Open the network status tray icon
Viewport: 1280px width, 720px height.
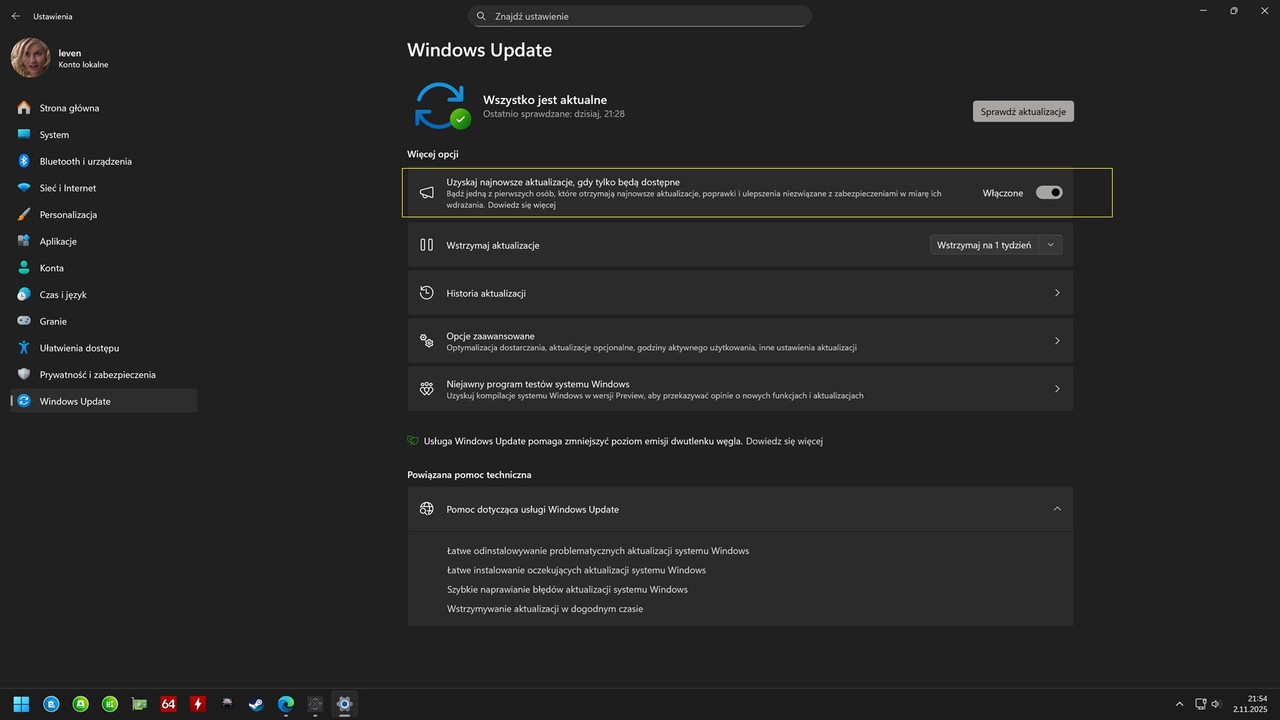pyautogui.click(x=1201, y=704)
